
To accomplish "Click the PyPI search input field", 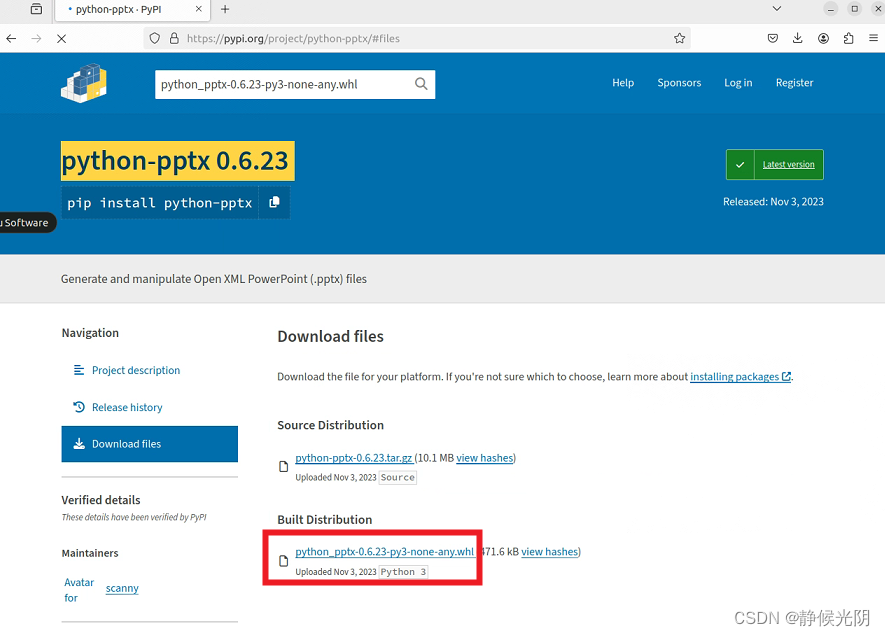I will click(x=282, y=84).
